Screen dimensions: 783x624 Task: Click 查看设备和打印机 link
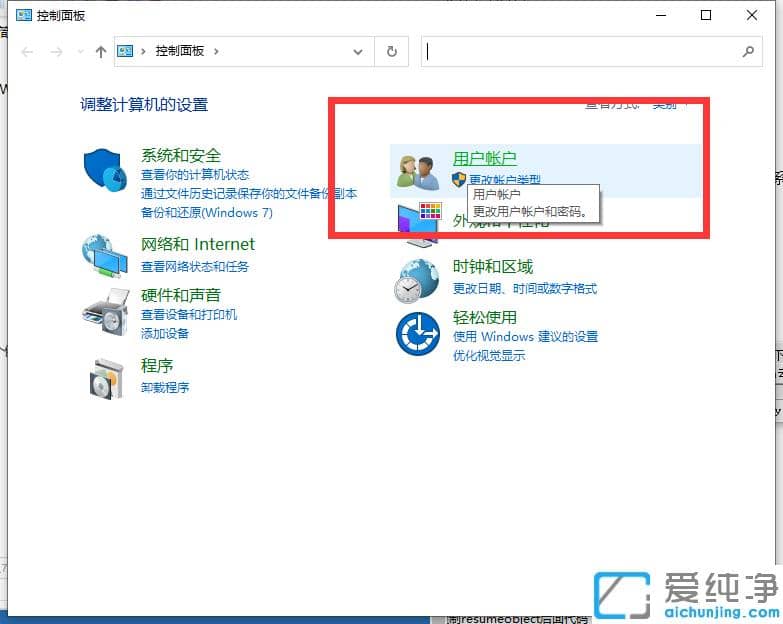(x=189, y=314)
